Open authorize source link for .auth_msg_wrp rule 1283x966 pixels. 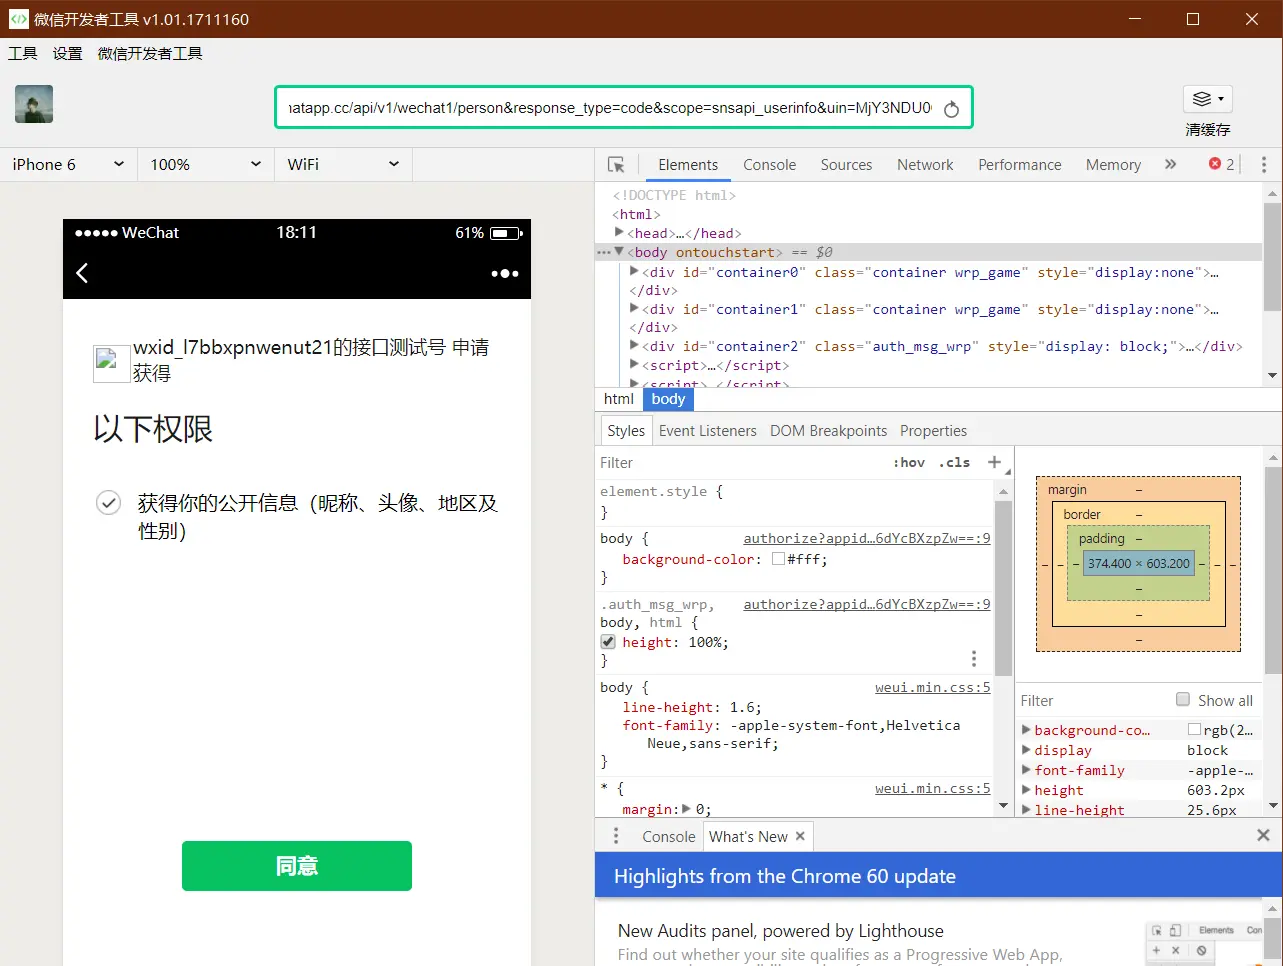[x=867, y=604]
